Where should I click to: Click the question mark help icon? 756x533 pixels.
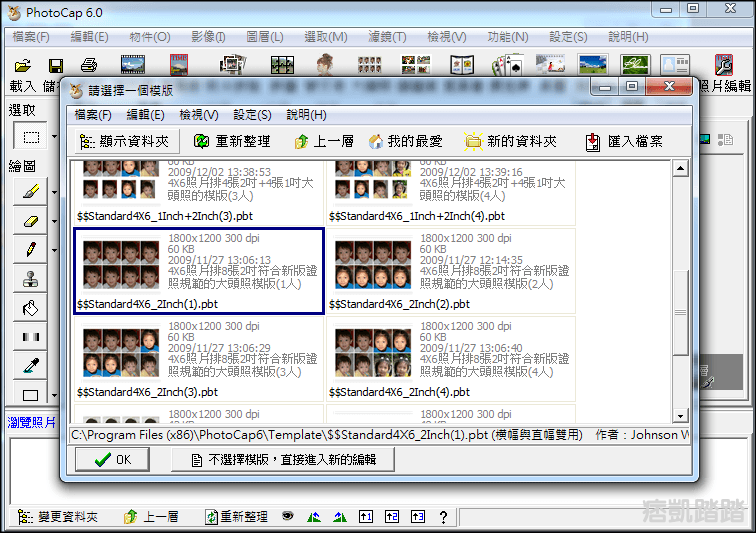pos(444,517)
